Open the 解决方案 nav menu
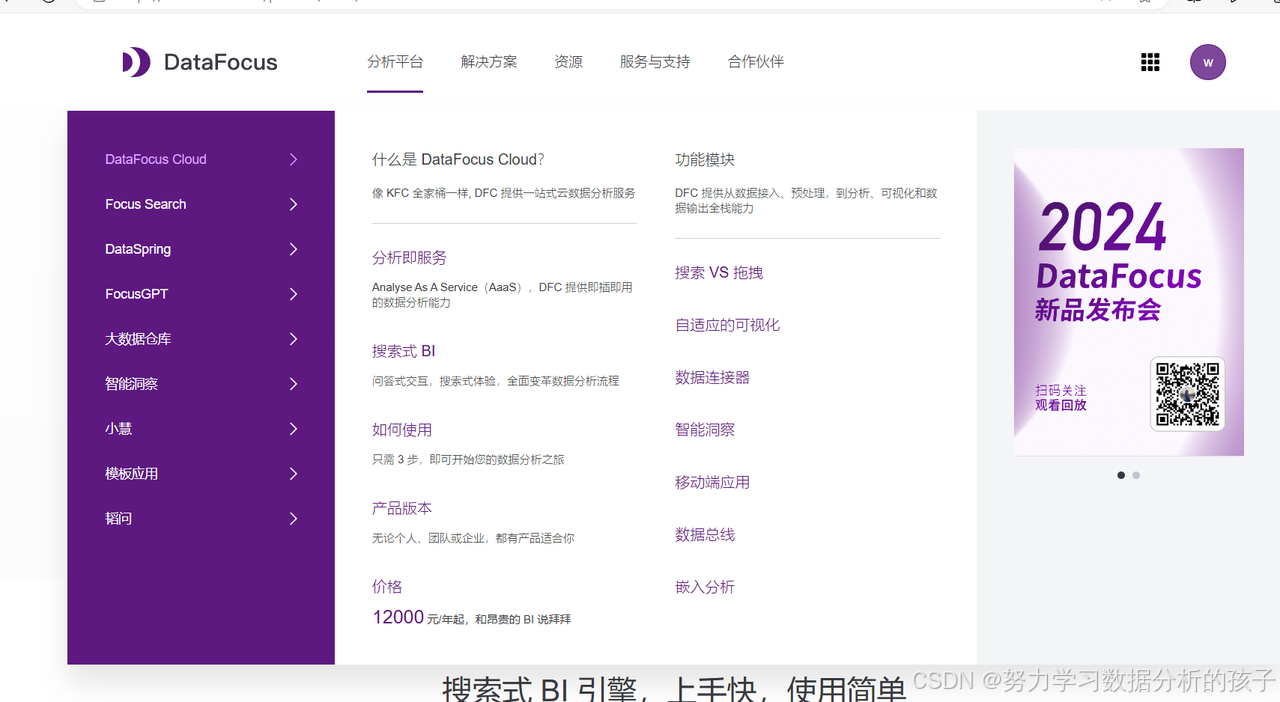Screen dimensions: 1280x702 point(489,62)
